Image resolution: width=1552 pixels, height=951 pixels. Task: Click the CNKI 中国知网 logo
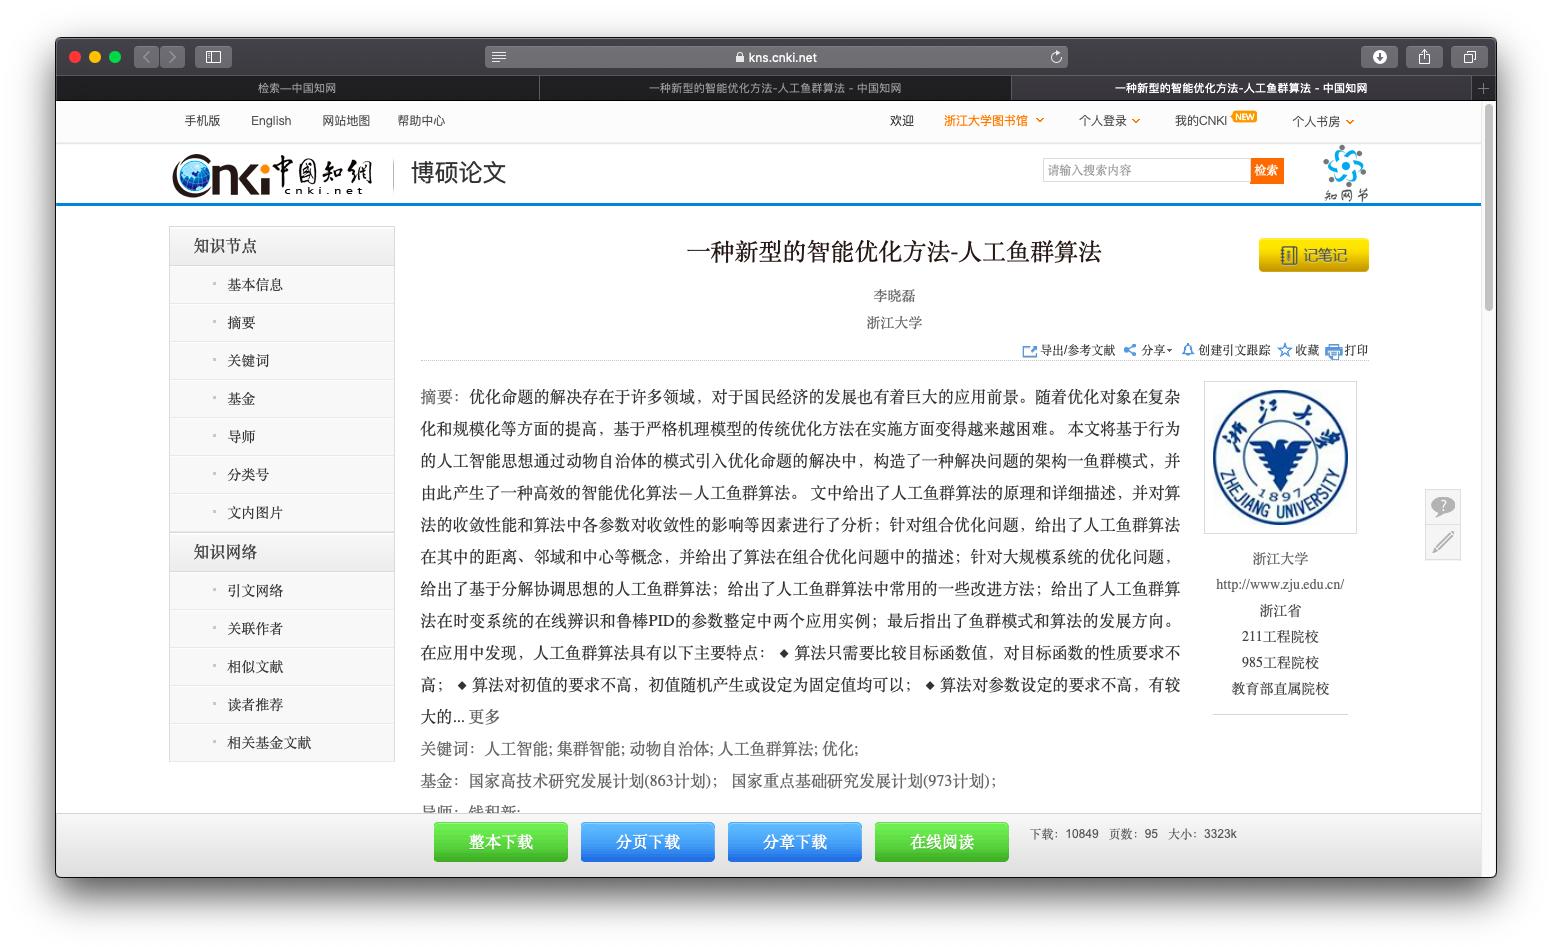273,172
